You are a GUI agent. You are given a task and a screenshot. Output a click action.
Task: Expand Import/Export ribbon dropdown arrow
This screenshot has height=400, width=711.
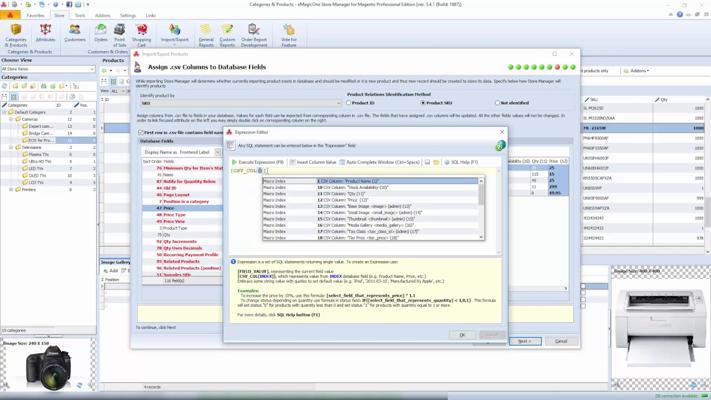(175, 45)
